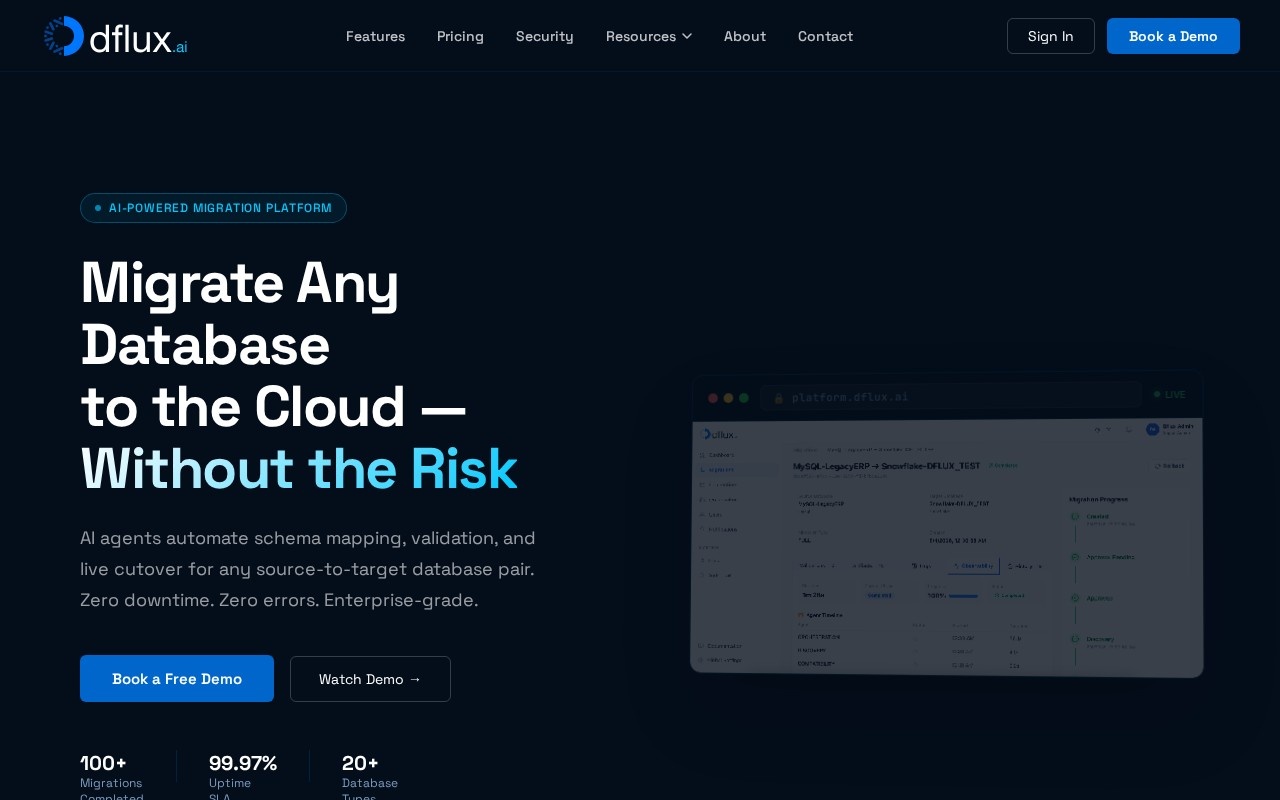Click the lock icon beside preview URL
The width and height of the screenshot is (1280, 800).
[779, 398]
